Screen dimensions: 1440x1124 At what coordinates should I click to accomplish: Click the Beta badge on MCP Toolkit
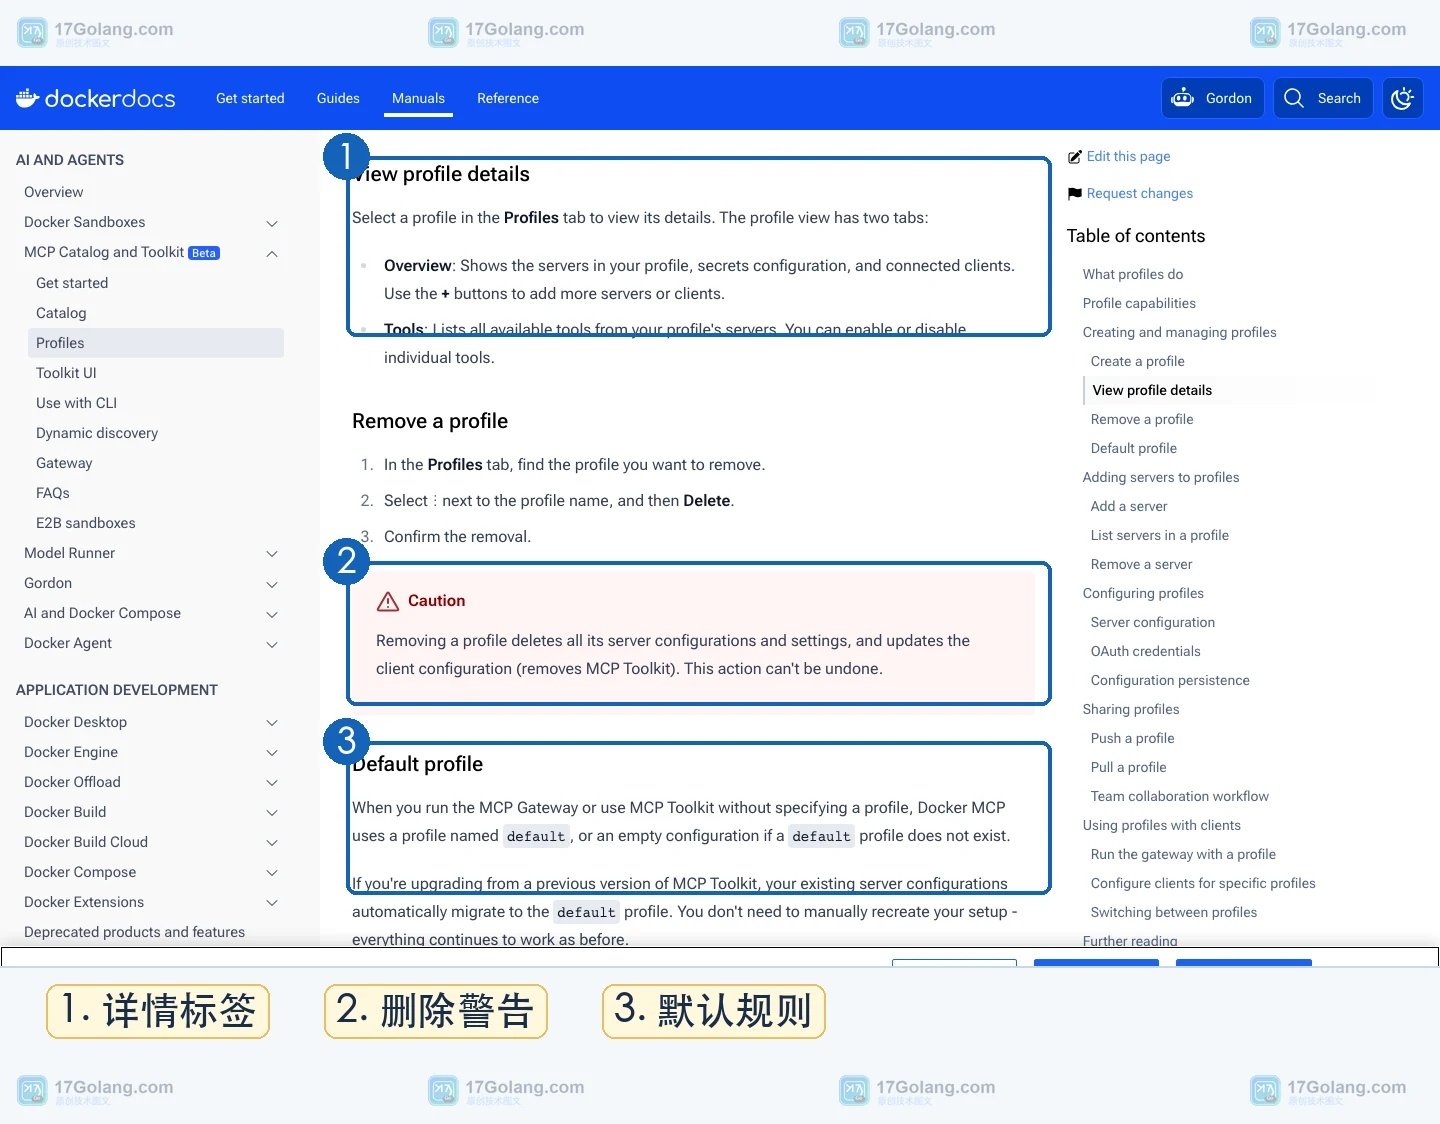204,253
